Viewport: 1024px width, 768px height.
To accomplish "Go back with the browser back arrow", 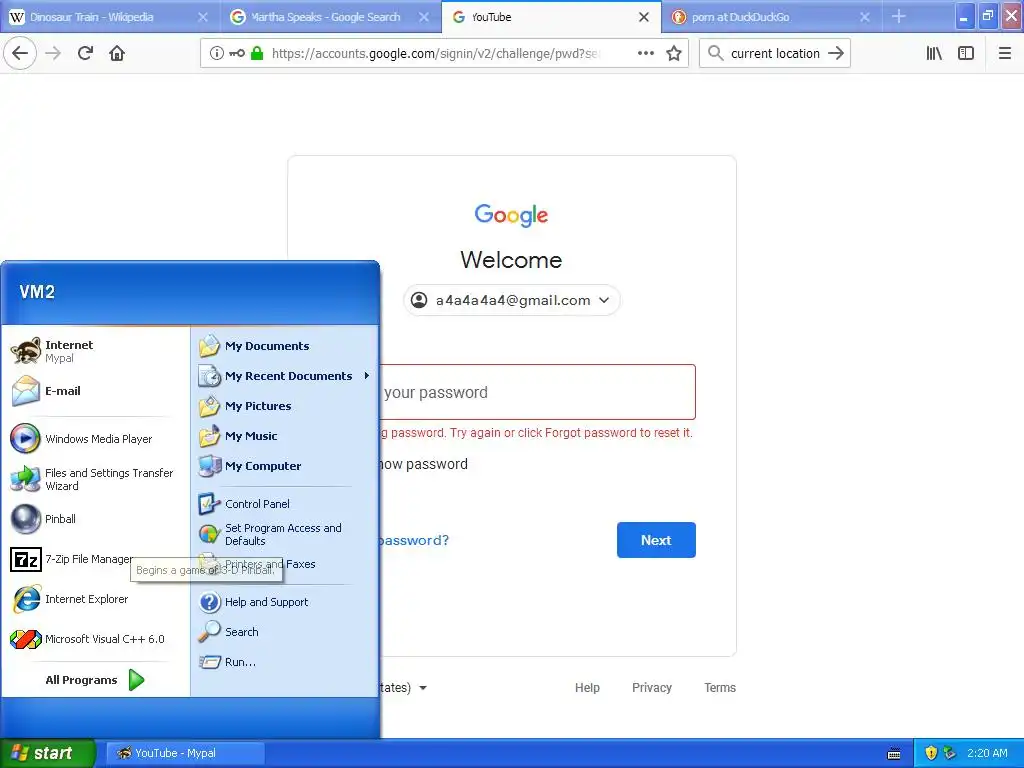I will coord(20,53).
